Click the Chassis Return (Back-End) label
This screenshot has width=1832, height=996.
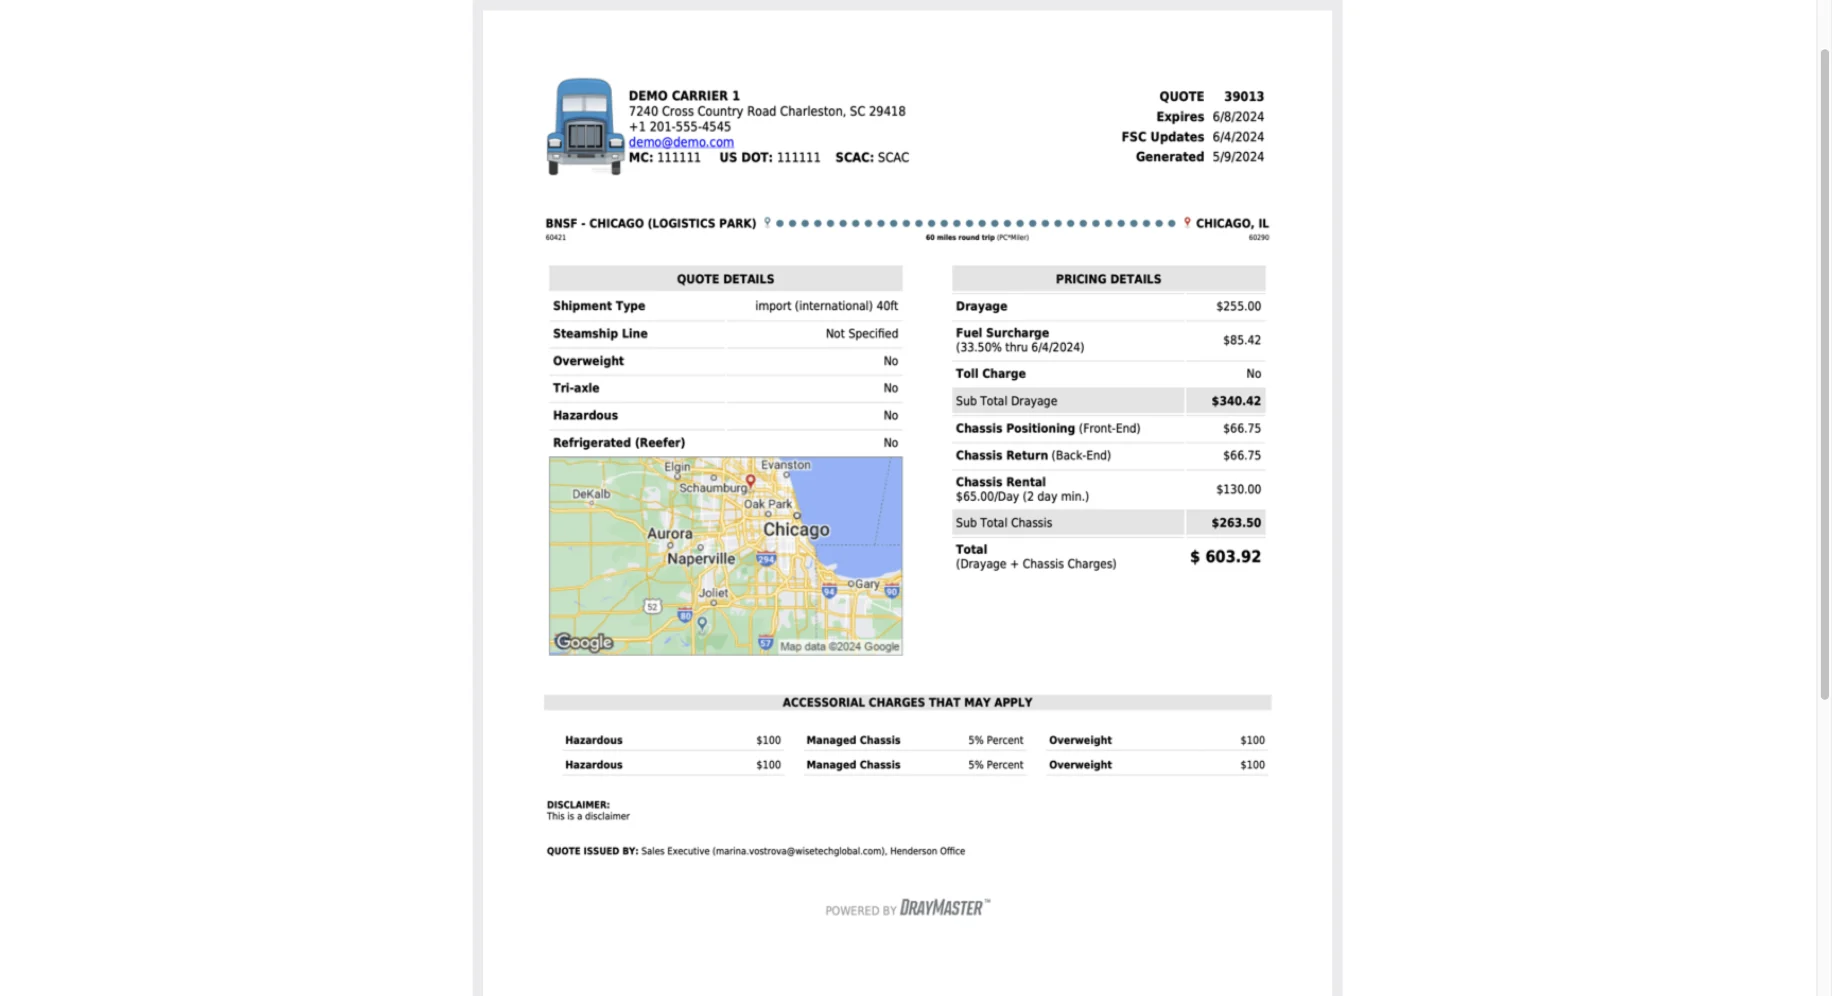pos(1033,455)
